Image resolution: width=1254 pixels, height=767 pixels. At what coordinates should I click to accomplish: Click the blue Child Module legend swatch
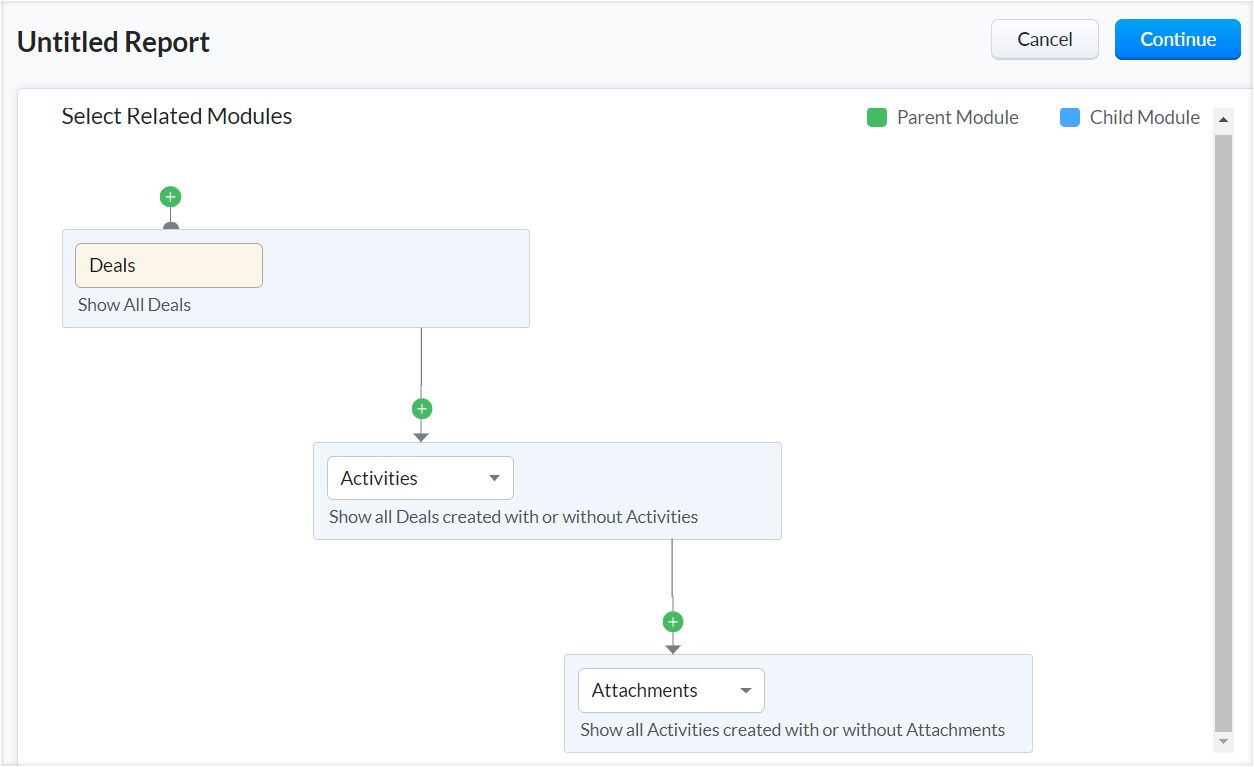(x=1070, y=118)
